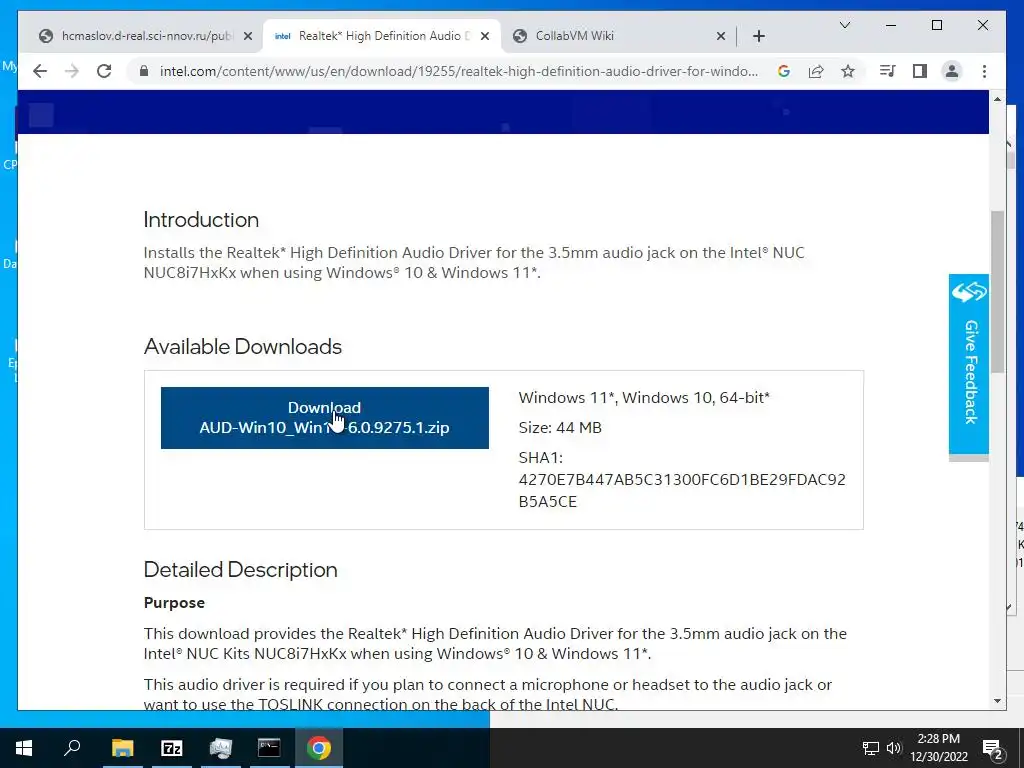Click the Available Downloads heading
The image size is (1024, 768).
[242, 346]
